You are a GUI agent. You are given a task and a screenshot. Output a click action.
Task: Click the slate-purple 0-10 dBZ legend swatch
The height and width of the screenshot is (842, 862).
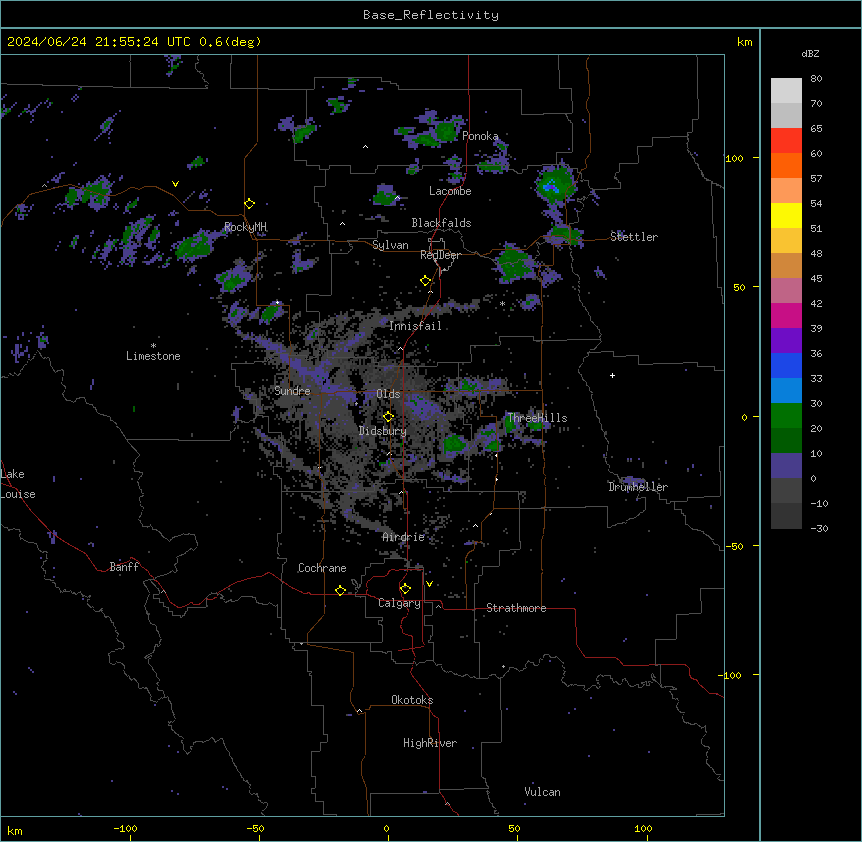pyautogui.click(x=786, y=466)
